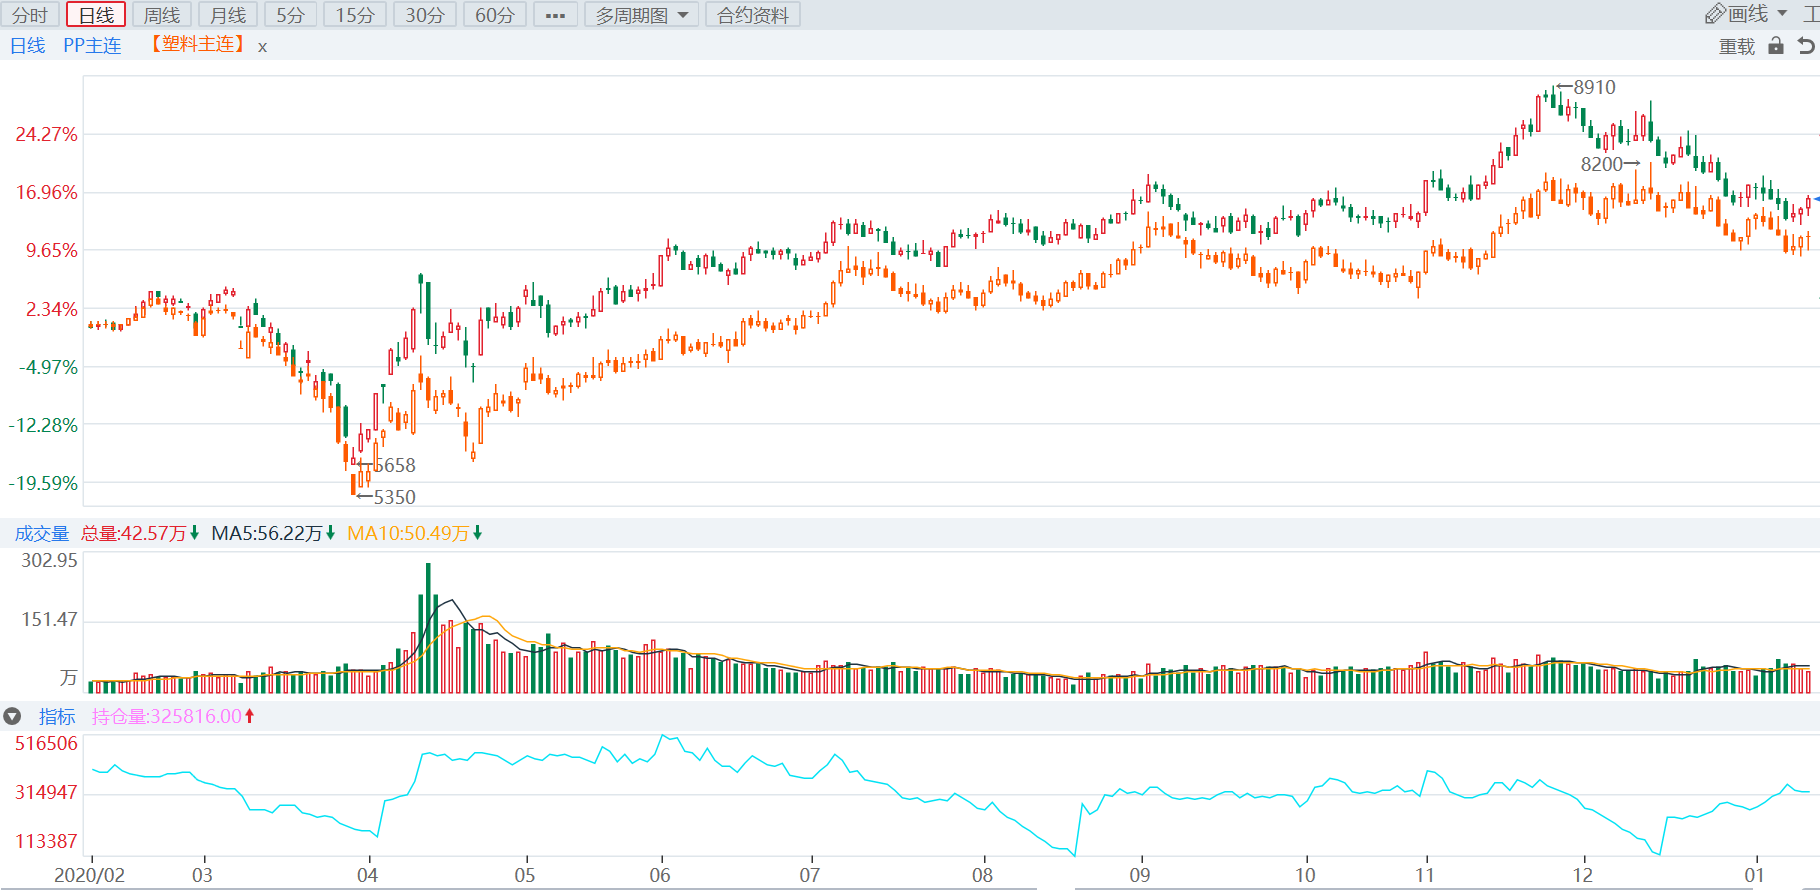The height and width of the screenshot is (890, 1820).
Task: Select the 5分 period tab
Action: [291, 15]
